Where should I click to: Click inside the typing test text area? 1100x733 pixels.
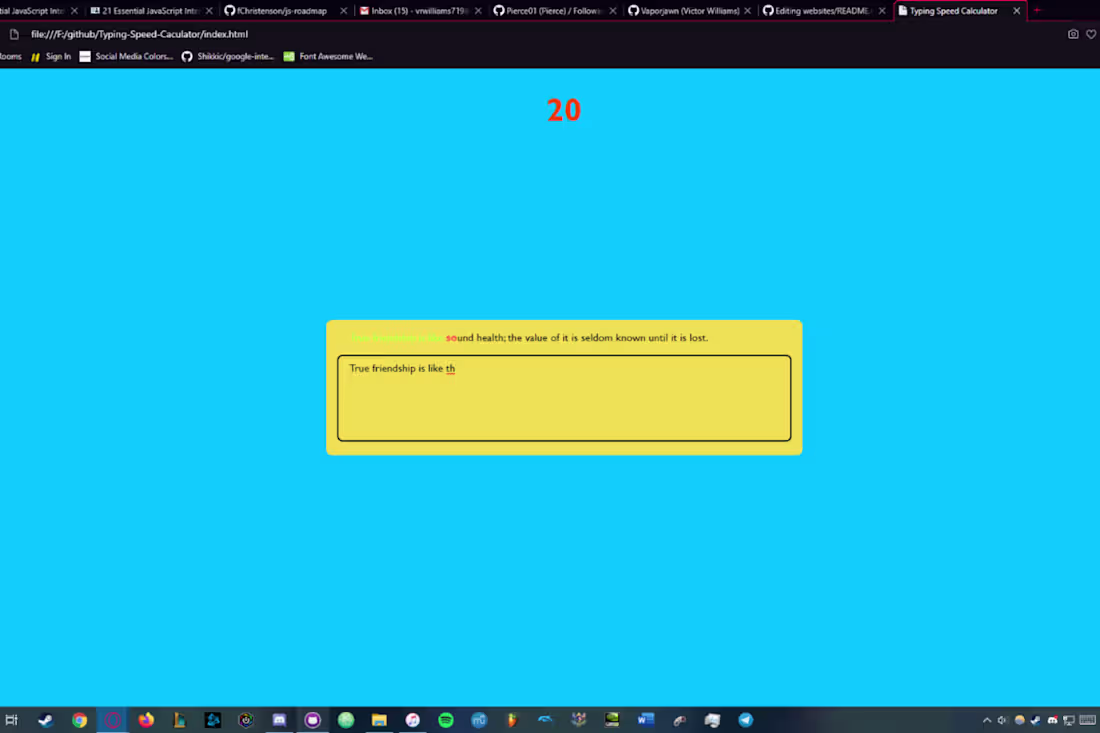(x=564, y=398)
